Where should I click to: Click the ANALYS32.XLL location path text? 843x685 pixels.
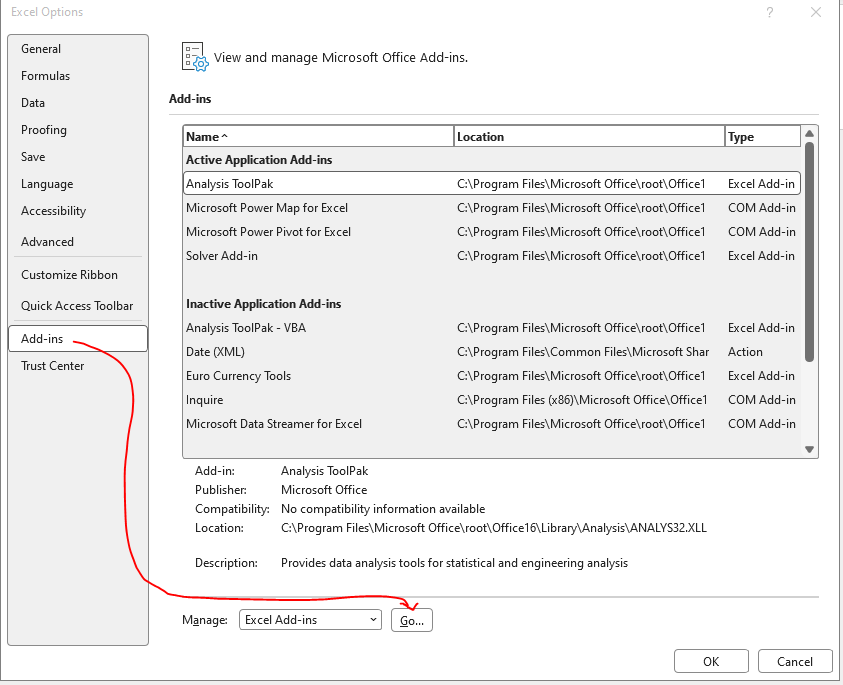coord(494,528)
